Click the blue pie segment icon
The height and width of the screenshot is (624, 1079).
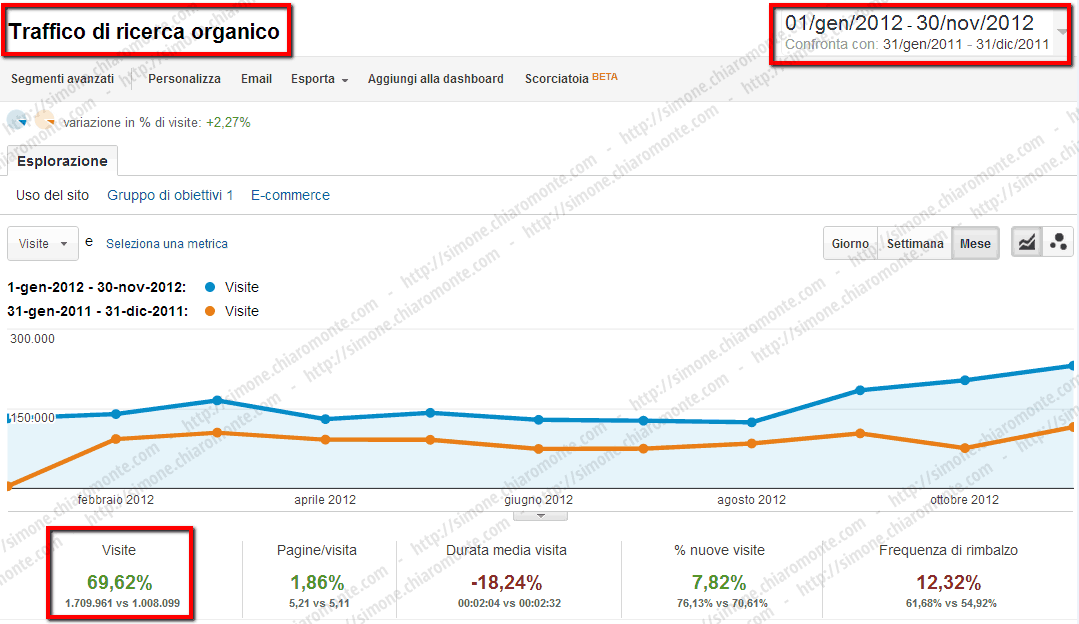[x=19, y=122]
